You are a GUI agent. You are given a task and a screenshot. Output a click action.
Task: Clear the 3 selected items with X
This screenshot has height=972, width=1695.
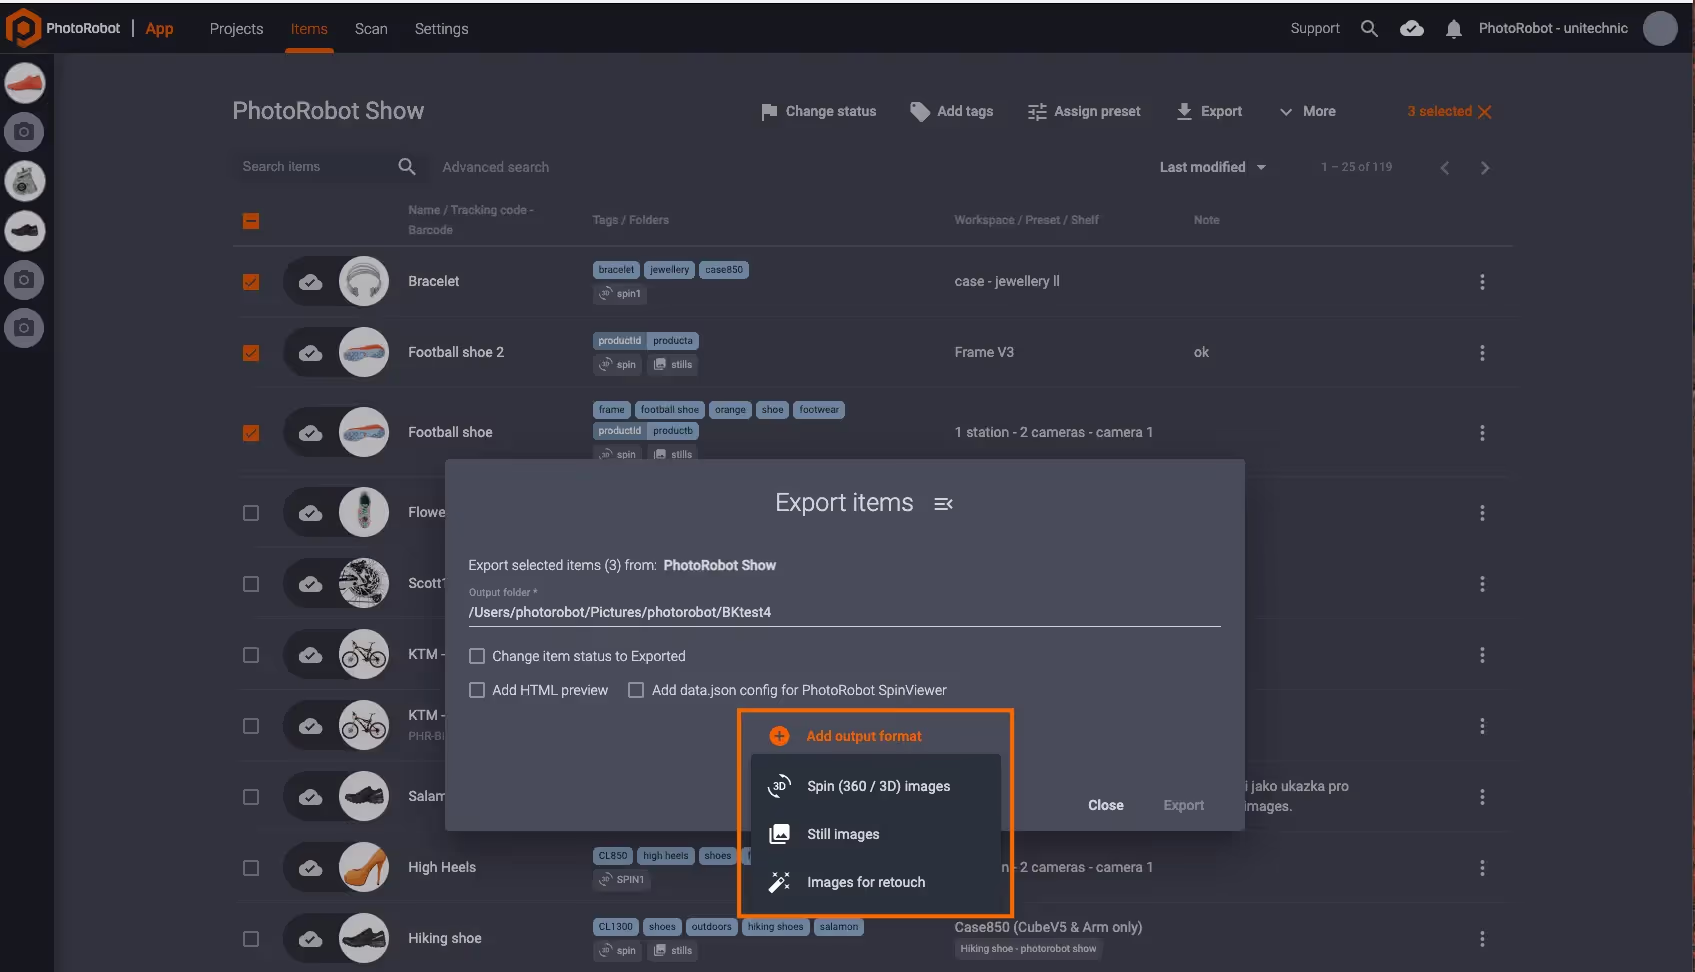(1485, 112)
